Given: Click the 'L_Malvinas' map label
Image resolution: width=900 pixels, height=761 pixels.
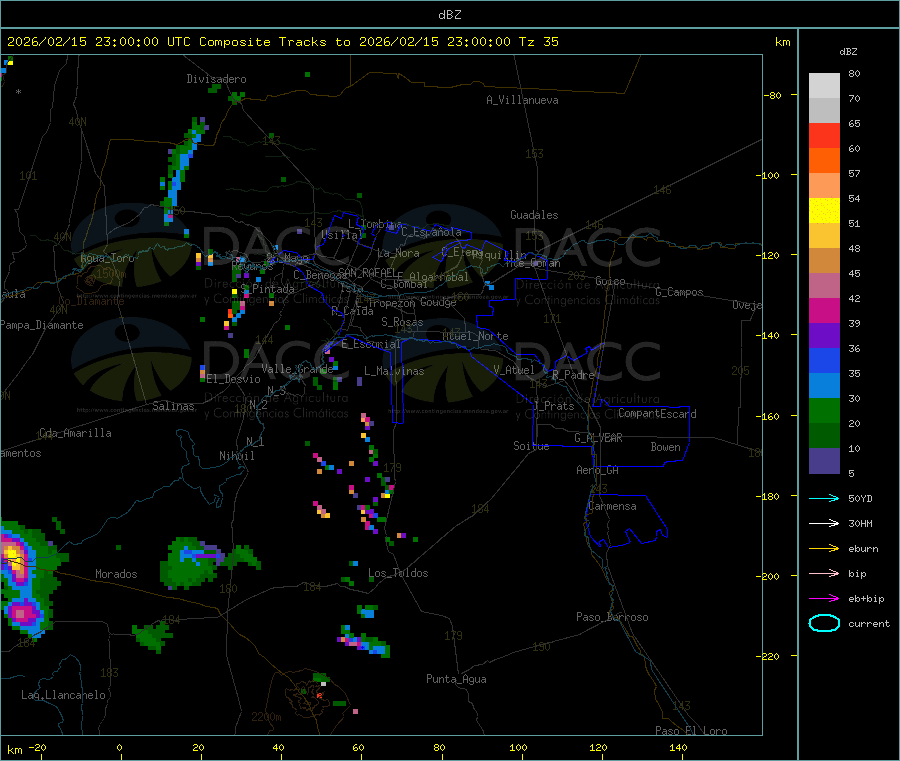Looking at the screenshot, I should [x=394, y=371].
